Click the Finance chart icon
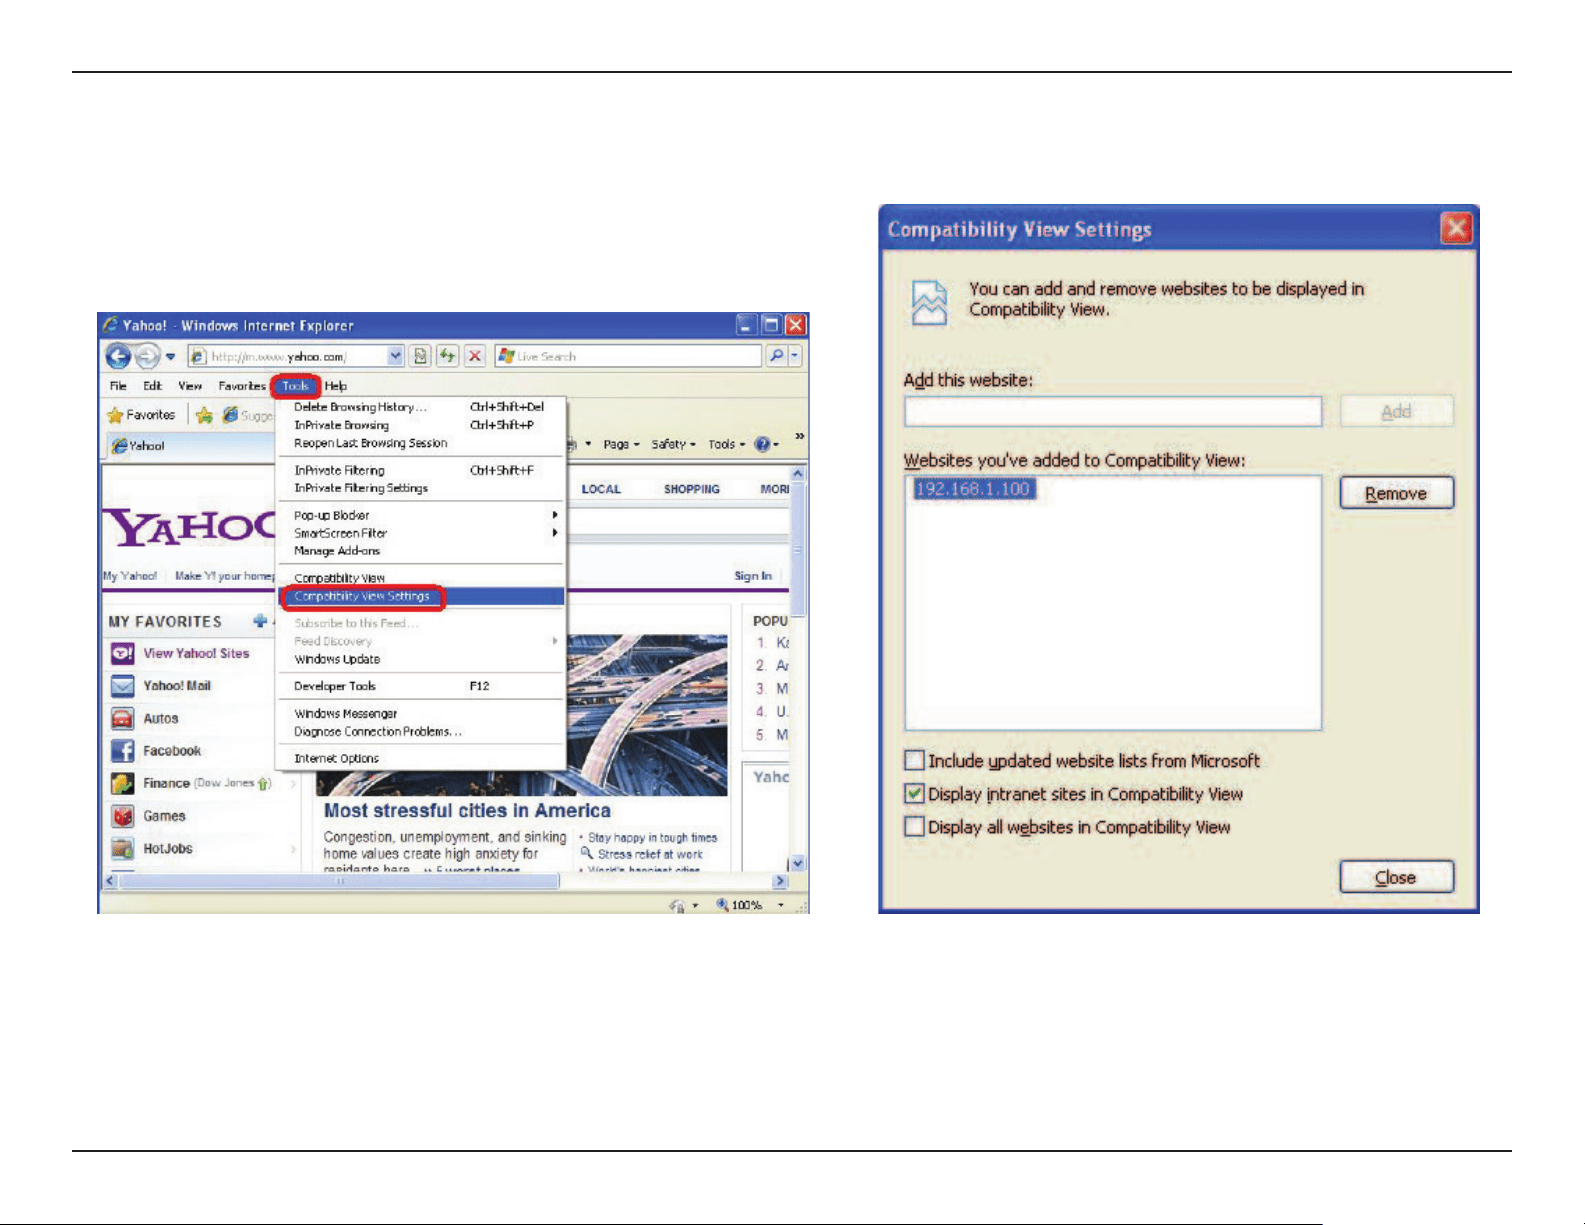The width and height of the screenshot is (1585, 1225). [x=123, y=783]
